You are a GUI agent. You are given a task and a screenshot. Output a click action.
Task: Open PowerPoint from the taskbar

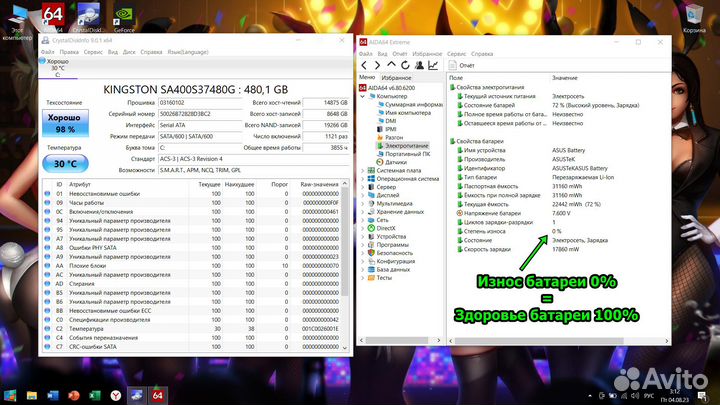[x=73, y=395]
